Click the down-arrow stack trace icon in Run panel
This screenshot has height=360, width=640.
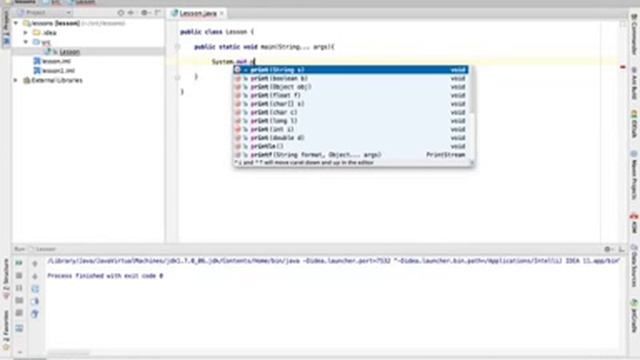coord(35,276)
